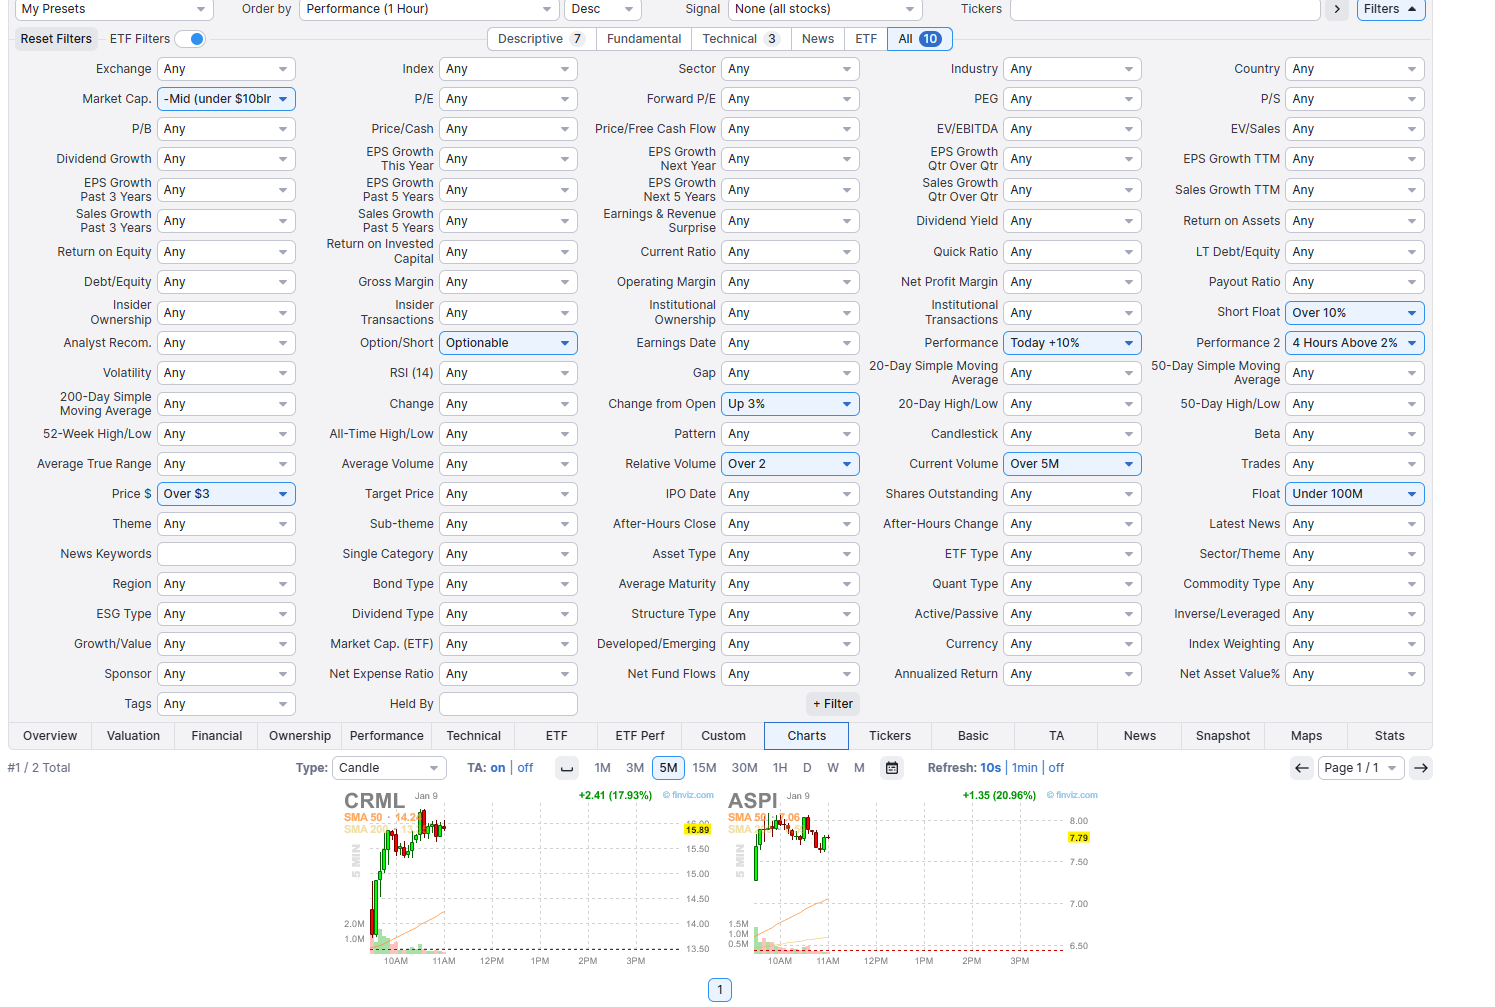Click the + Filter button

tap(832, 704)
